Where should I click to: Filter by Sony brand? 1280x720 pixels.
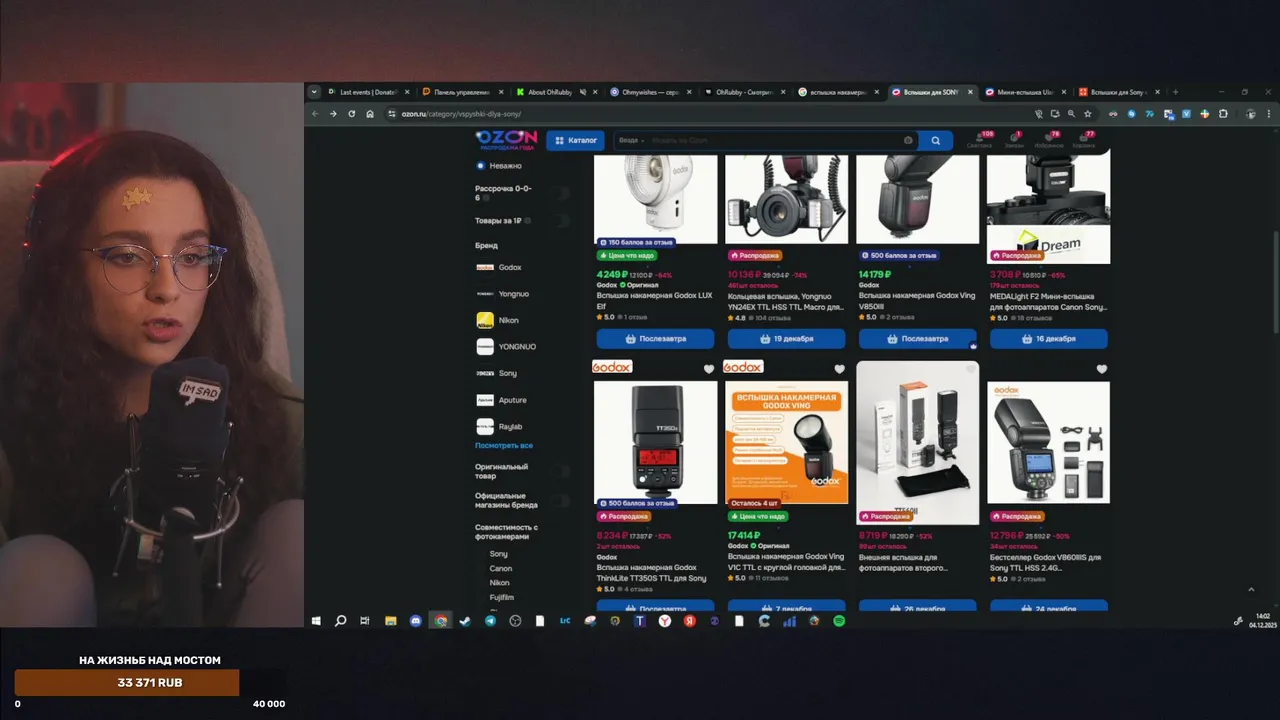click(x=497, y=373)
